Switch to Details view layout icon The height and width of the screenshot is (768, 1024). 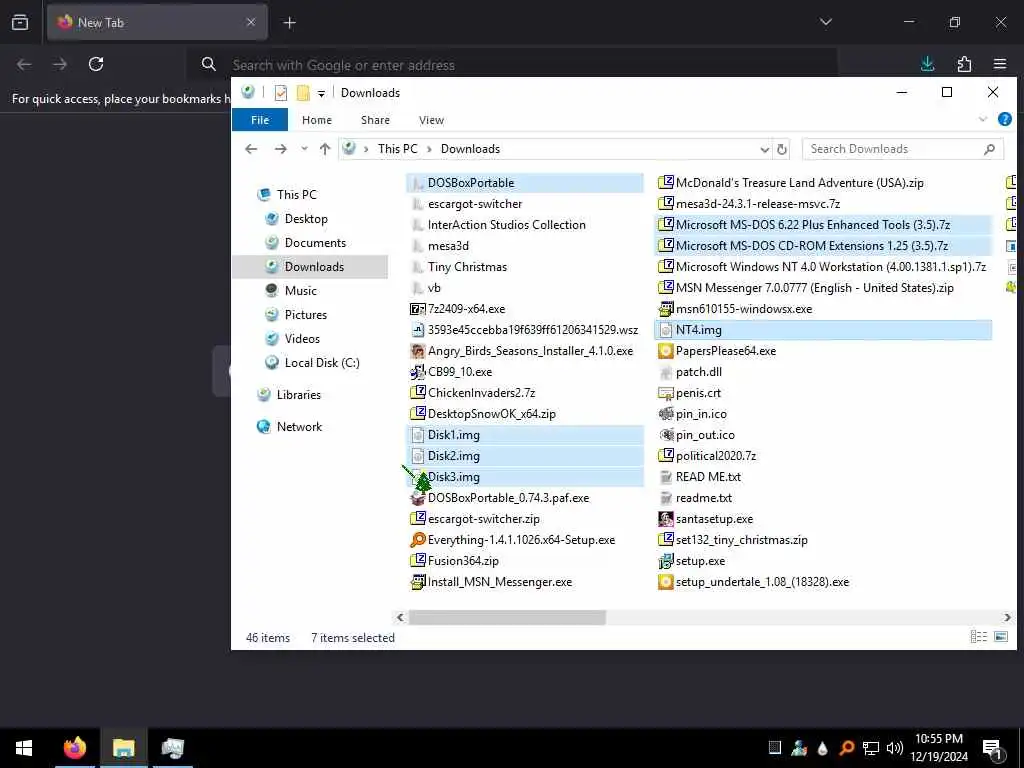(x=978, y=637)
